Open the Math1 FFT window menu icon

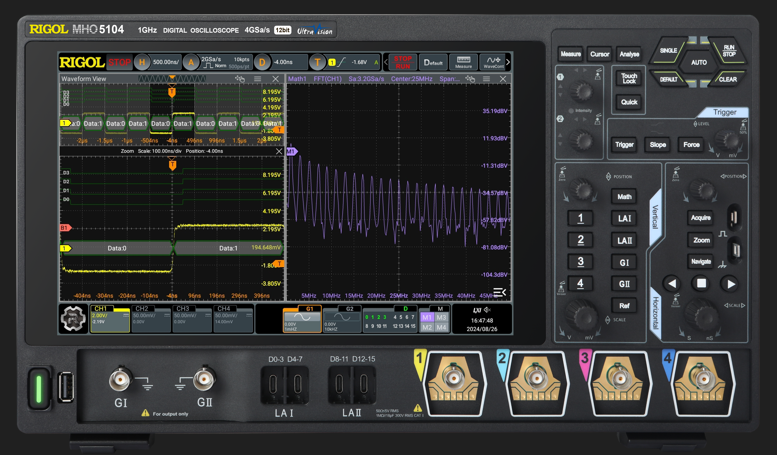486,79
